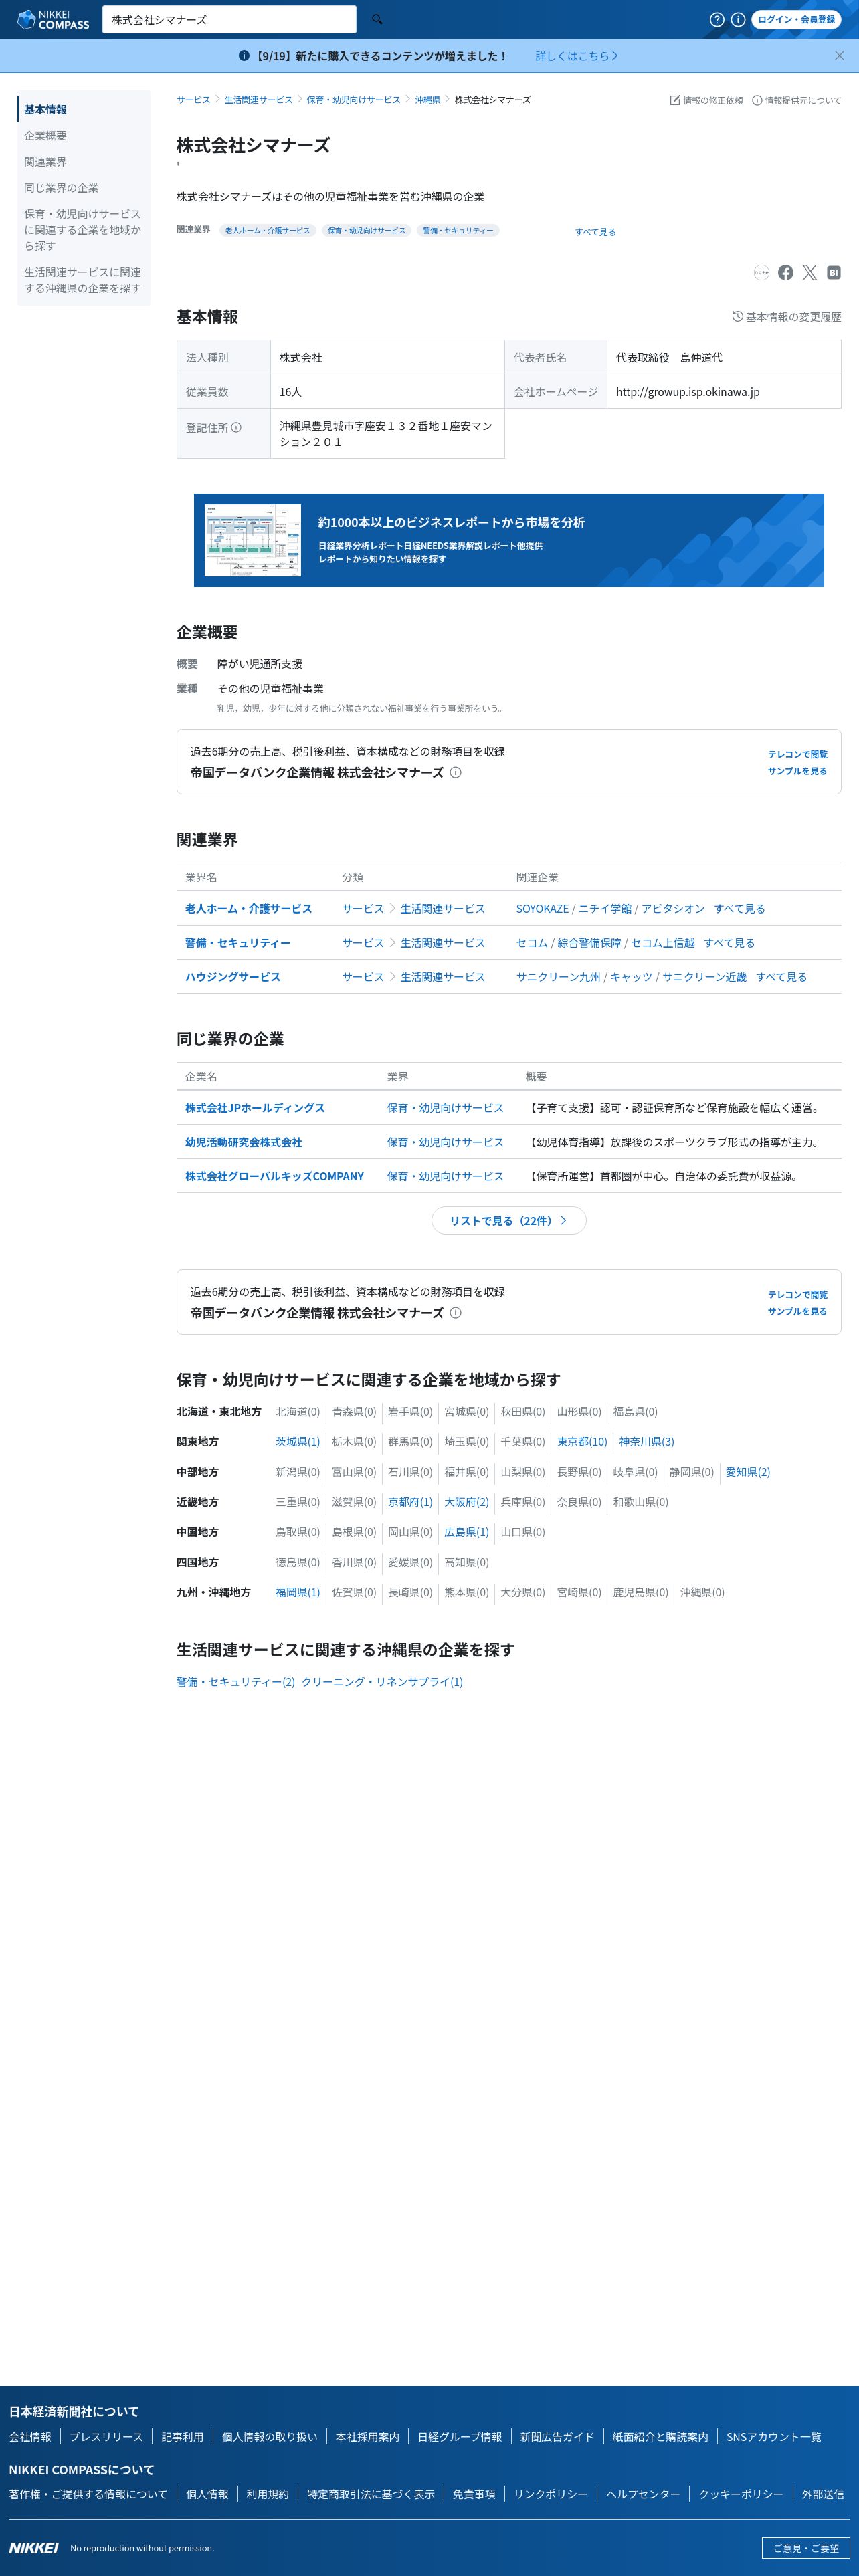Click the second サンプルを見る link
This screenshot has width=859, height=2576.
(x=797, y=1311)
